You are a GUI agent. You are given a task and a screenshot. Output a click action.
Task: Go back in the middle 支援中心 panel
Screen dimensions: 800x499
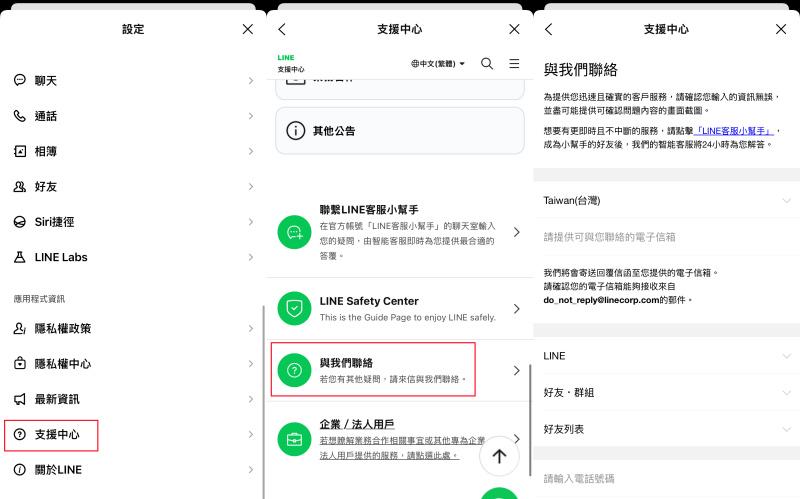(282, 29)
